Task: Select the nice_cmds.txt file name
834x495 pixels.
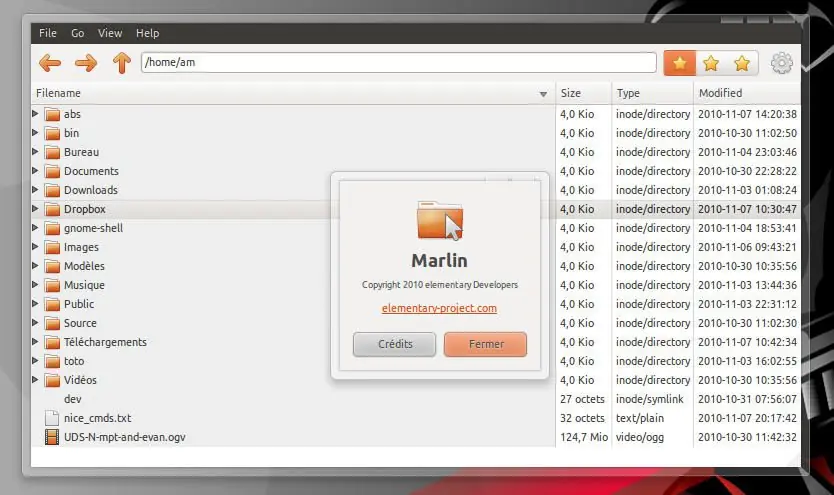Action: pos(97,418)
